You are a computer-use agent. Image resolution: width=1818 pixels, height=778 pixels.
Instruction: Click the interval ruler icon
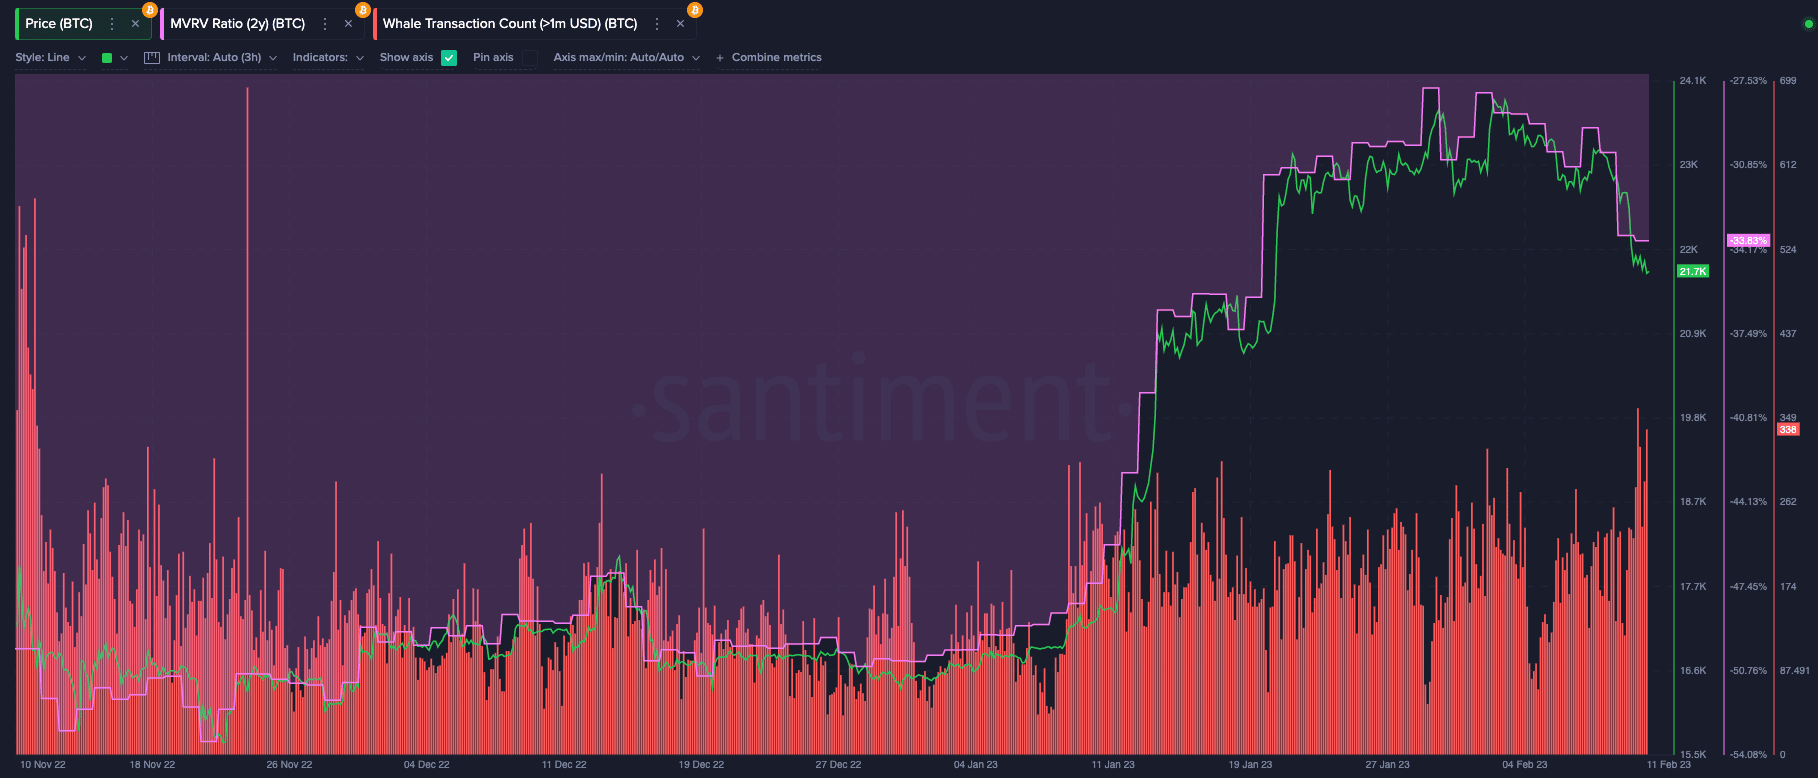coord(152,58)
